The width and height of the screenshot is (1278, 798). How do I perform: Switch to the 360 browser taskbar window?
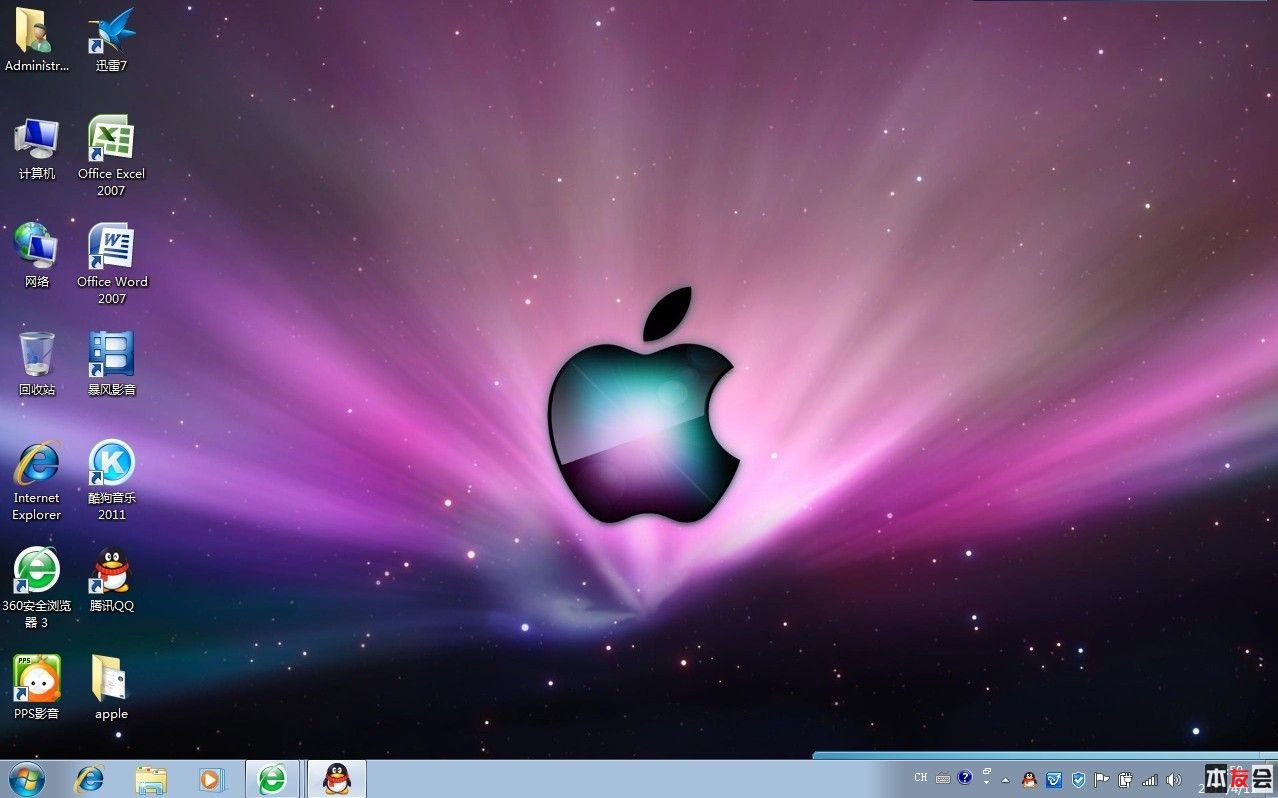tap(272, 779)
